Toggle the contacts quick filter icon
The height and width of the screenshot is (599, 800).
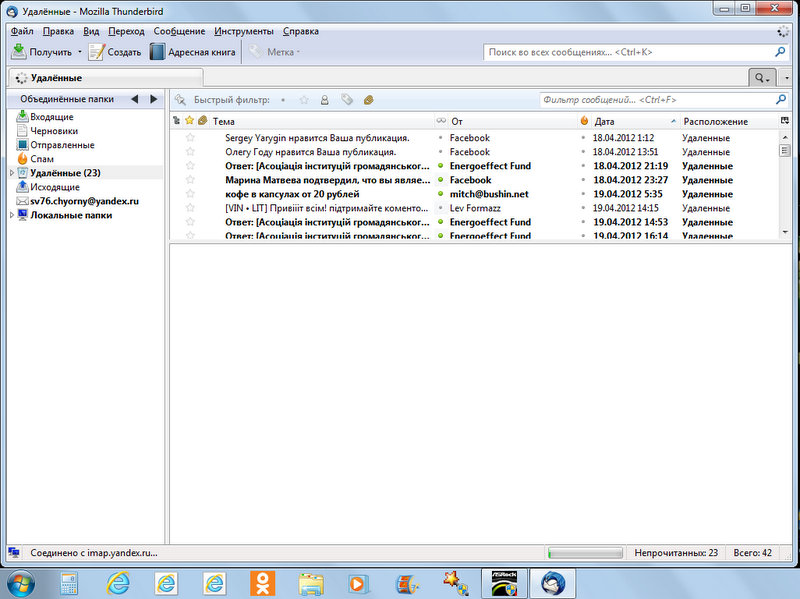click(324, 100)
